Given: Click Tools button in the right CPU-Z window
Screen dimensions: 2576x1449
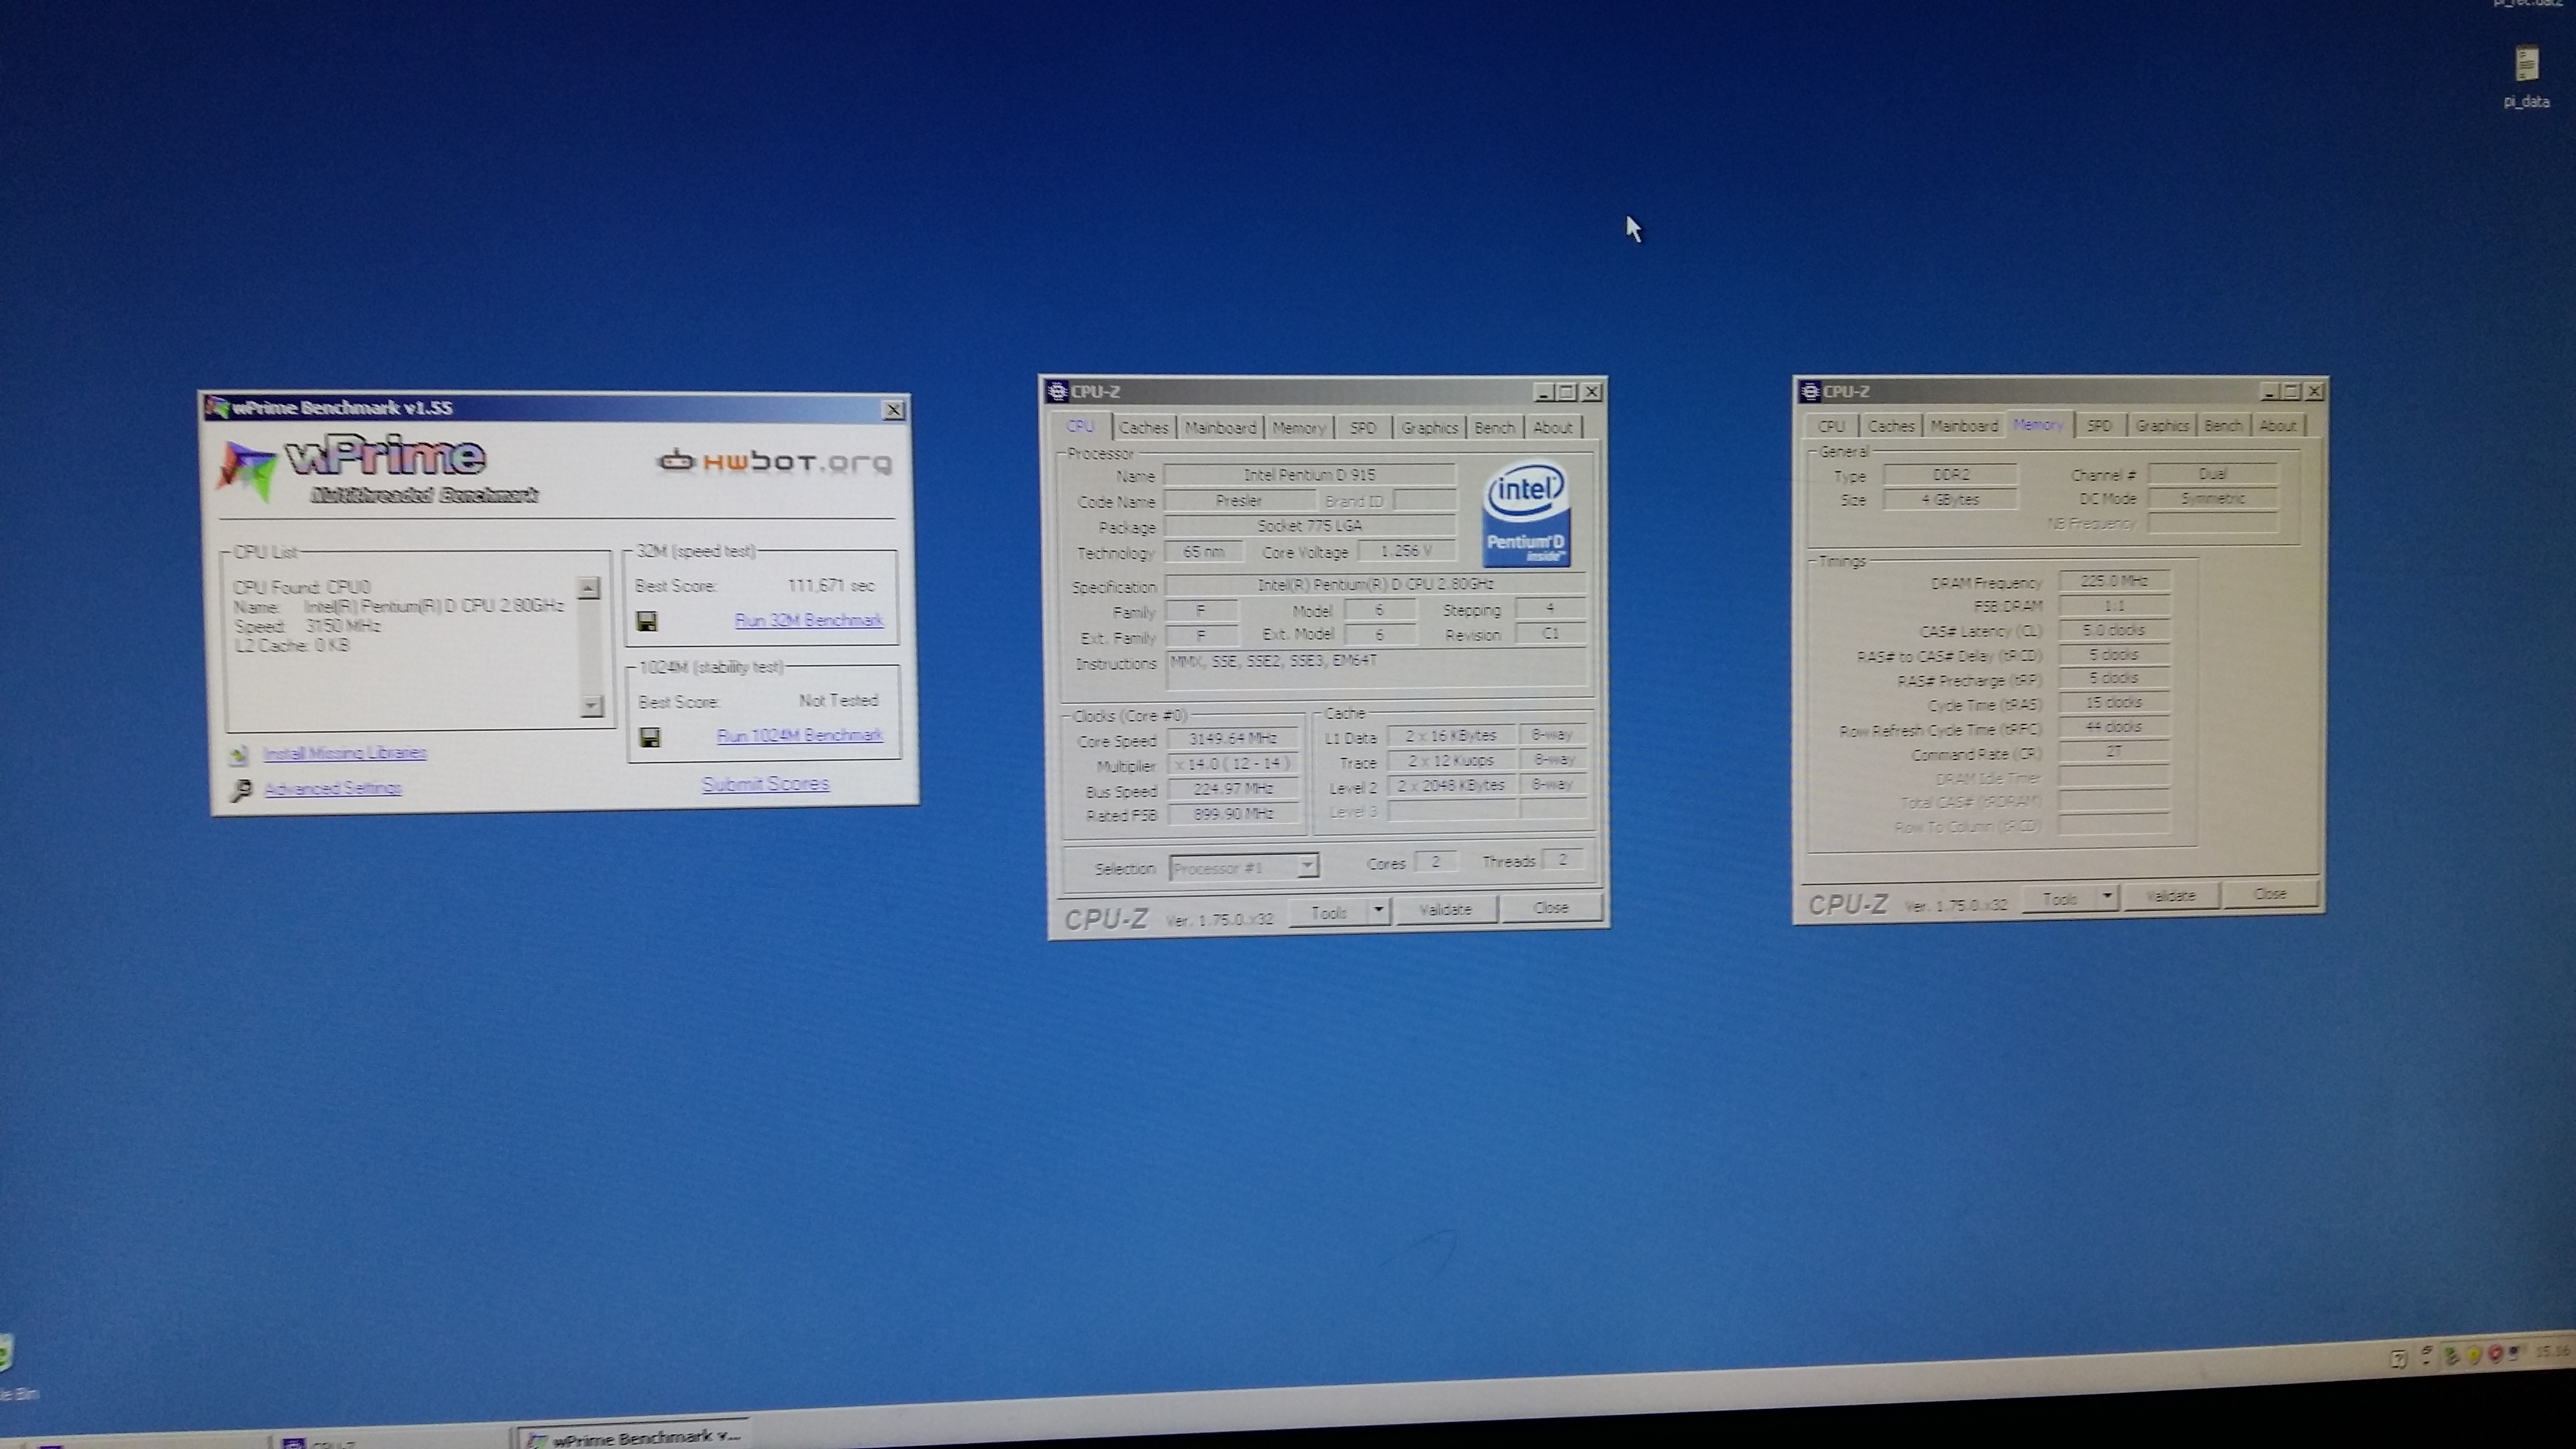Looking at the screenshot, I should pos(2060,899).
